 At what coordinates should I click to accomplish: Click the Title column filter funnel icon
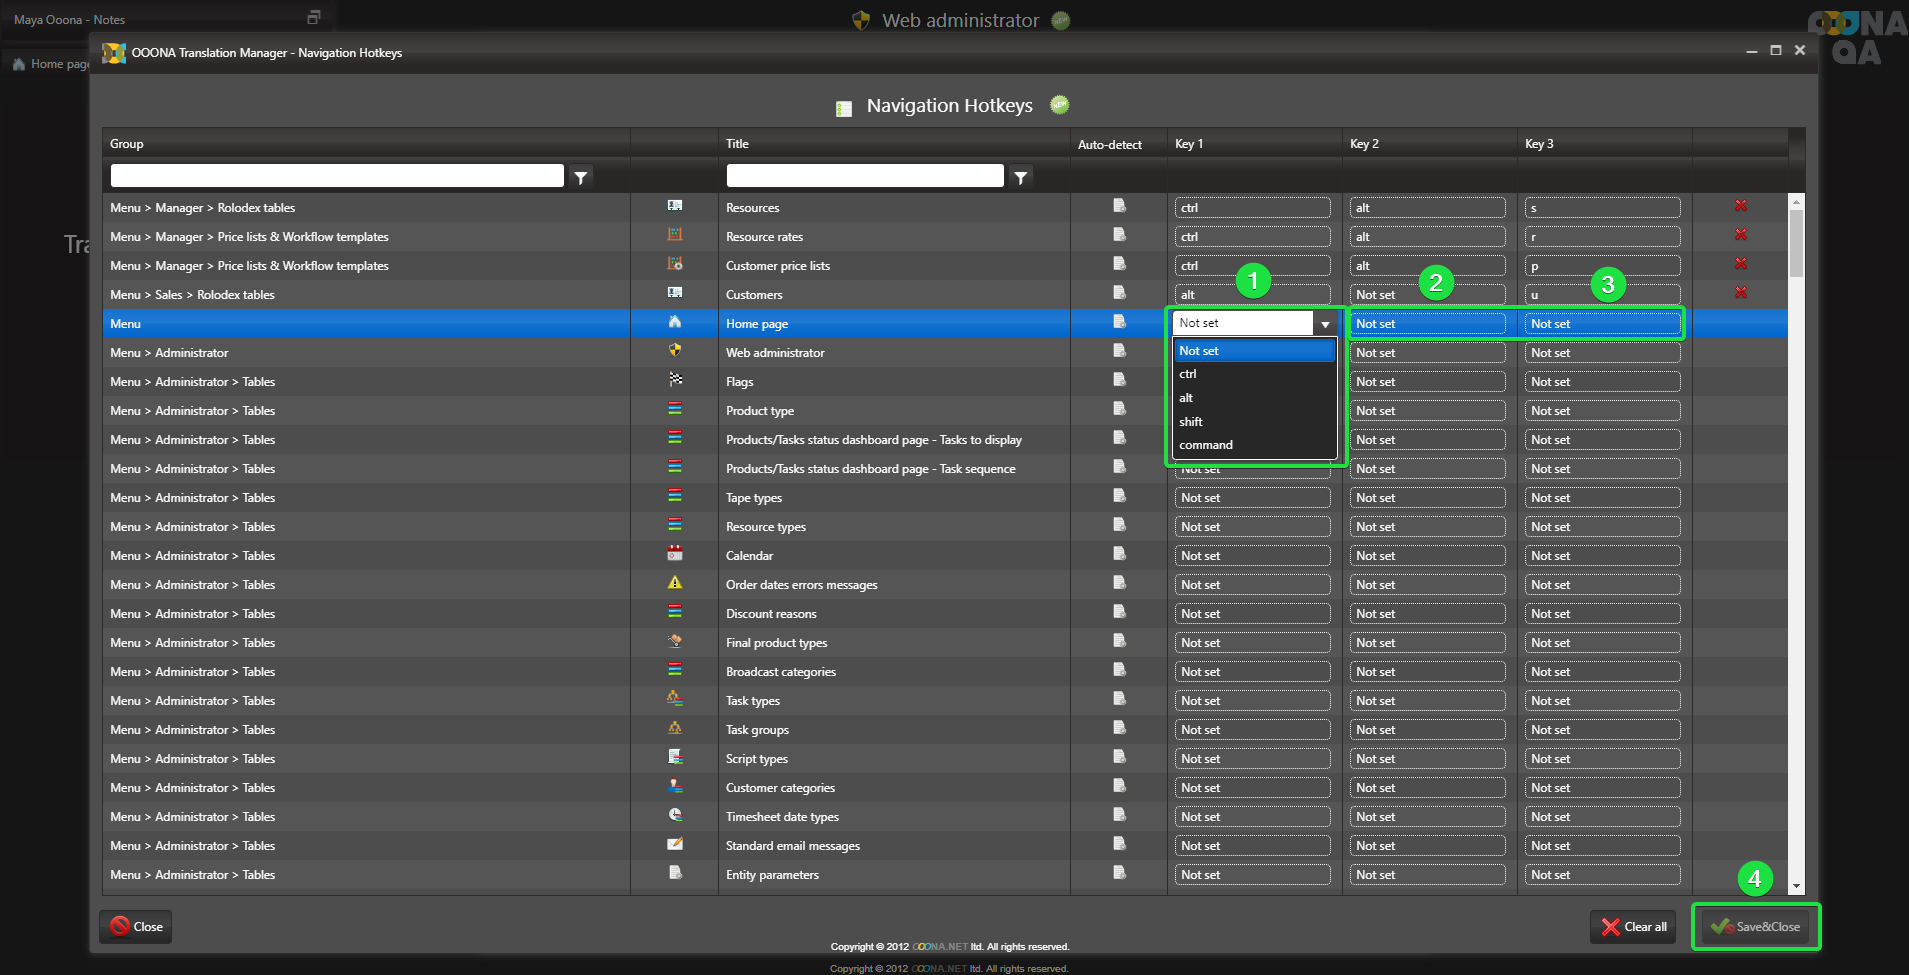[x=1020, y=177]
